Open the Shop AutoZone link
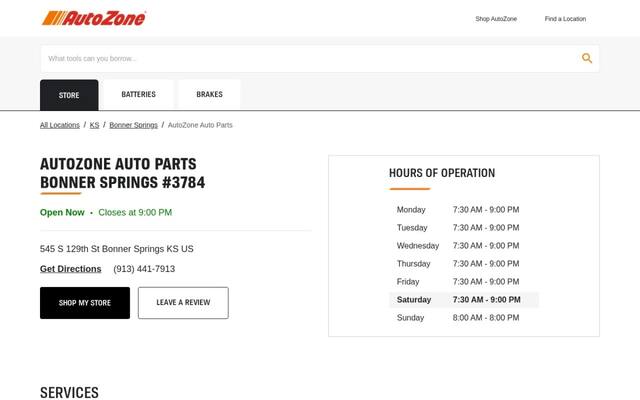Viewport: 640px width, 400px height. (x=496, y=19)
